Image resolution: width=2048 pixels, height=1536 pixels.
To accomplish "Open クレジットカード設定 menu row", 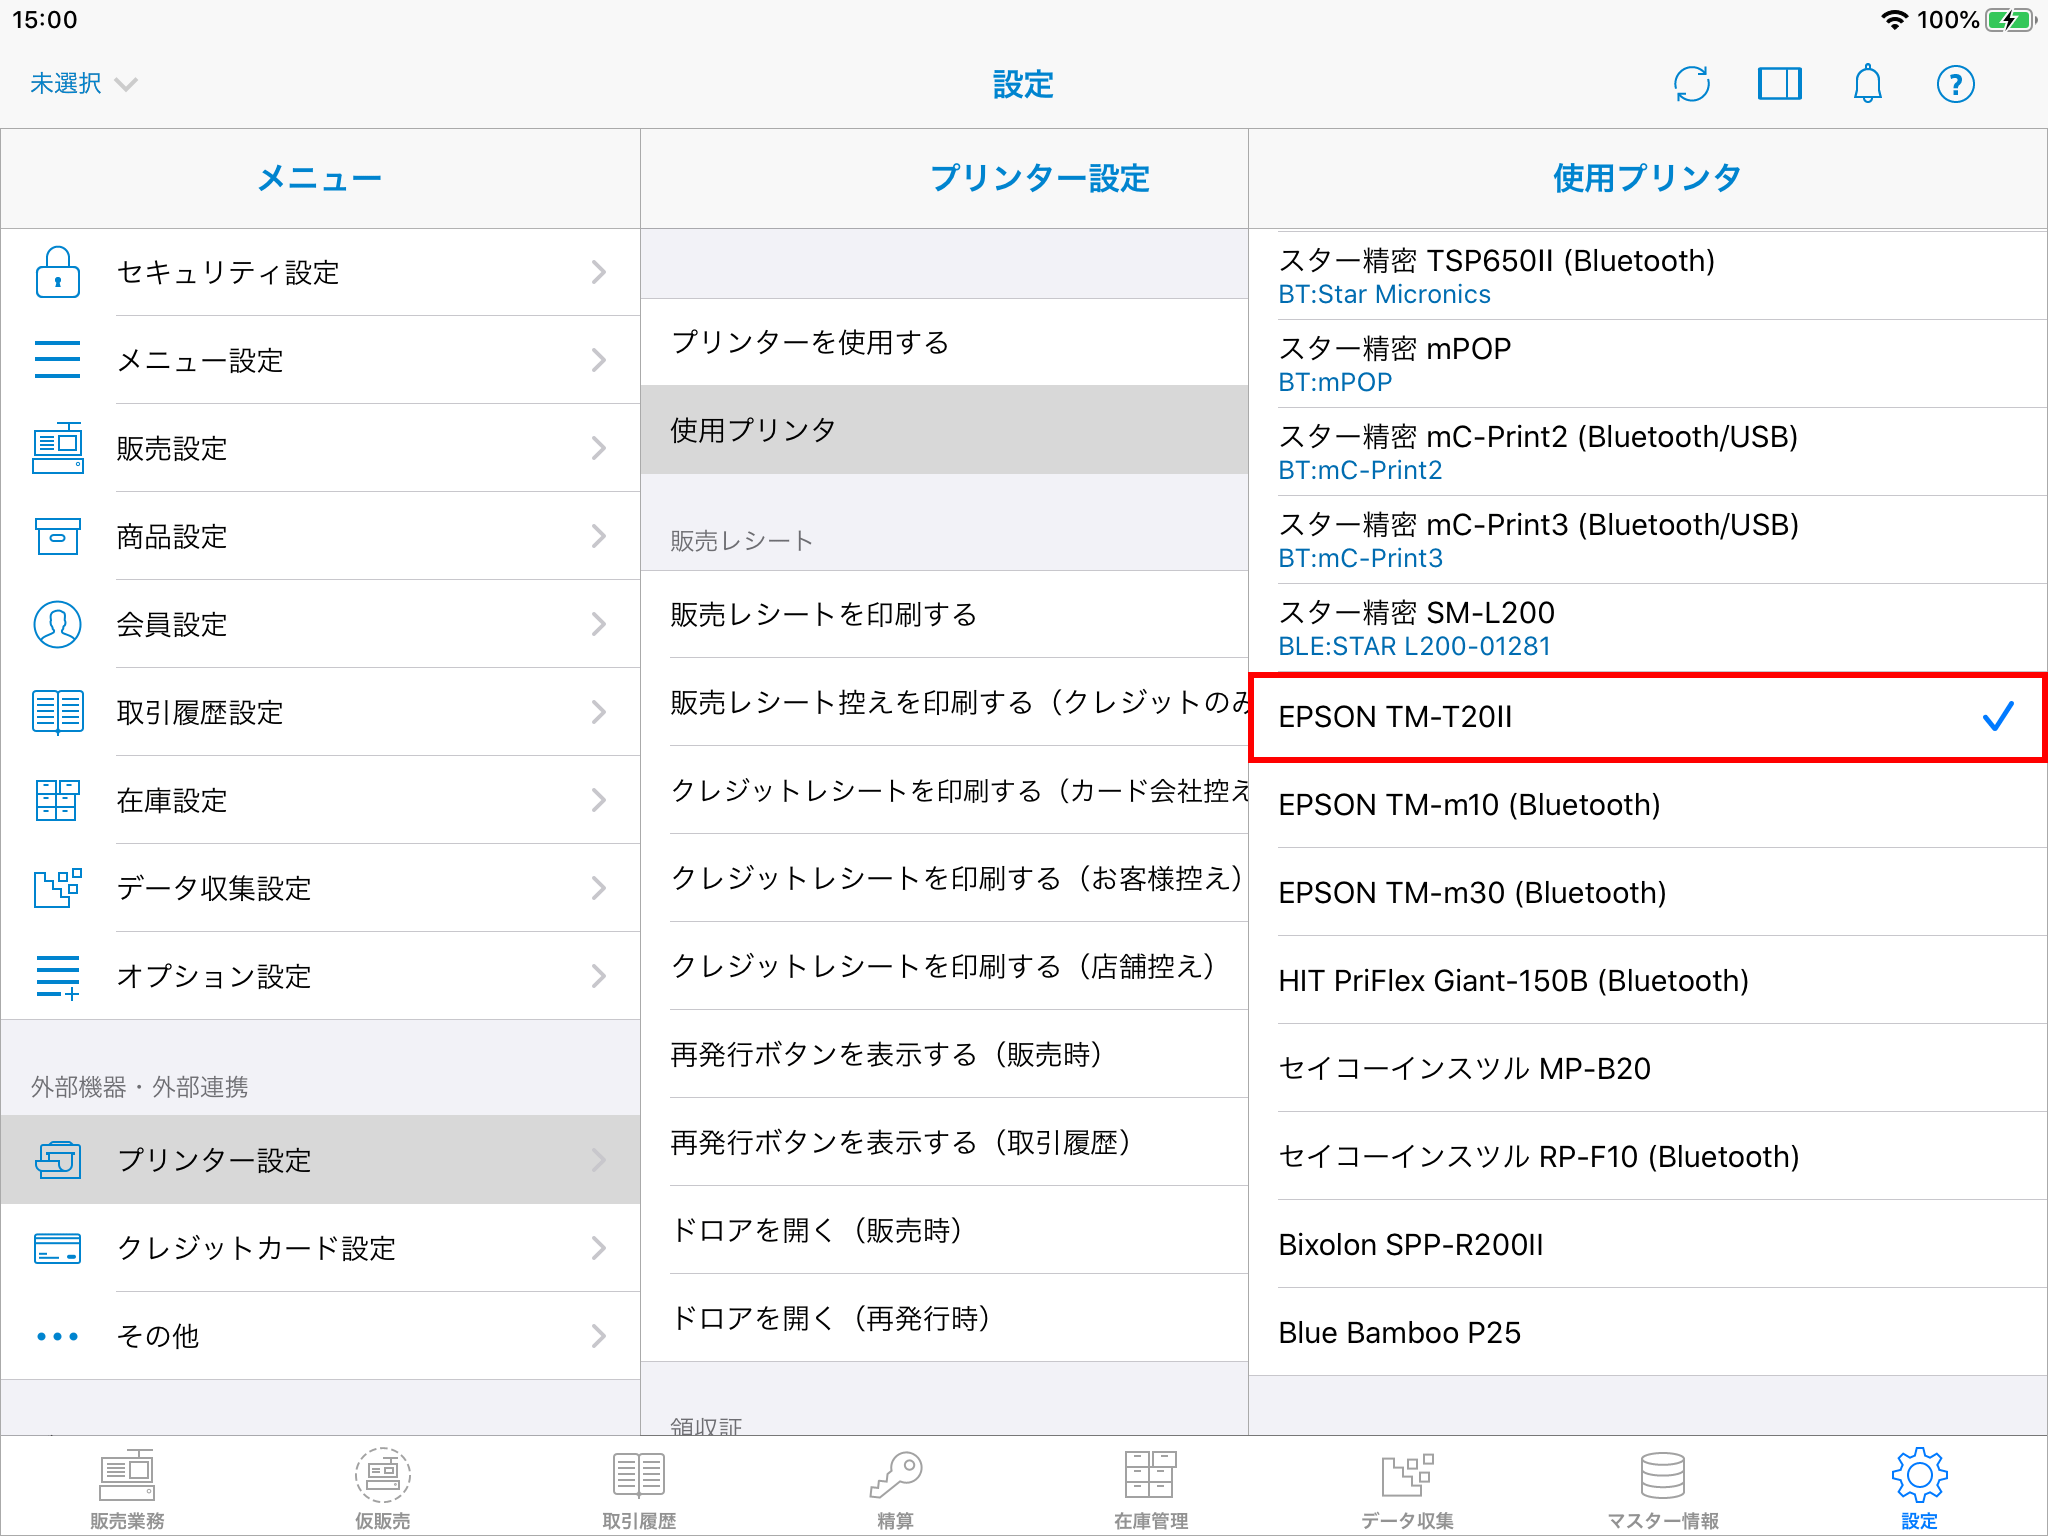I will [x=320, y=1248].
